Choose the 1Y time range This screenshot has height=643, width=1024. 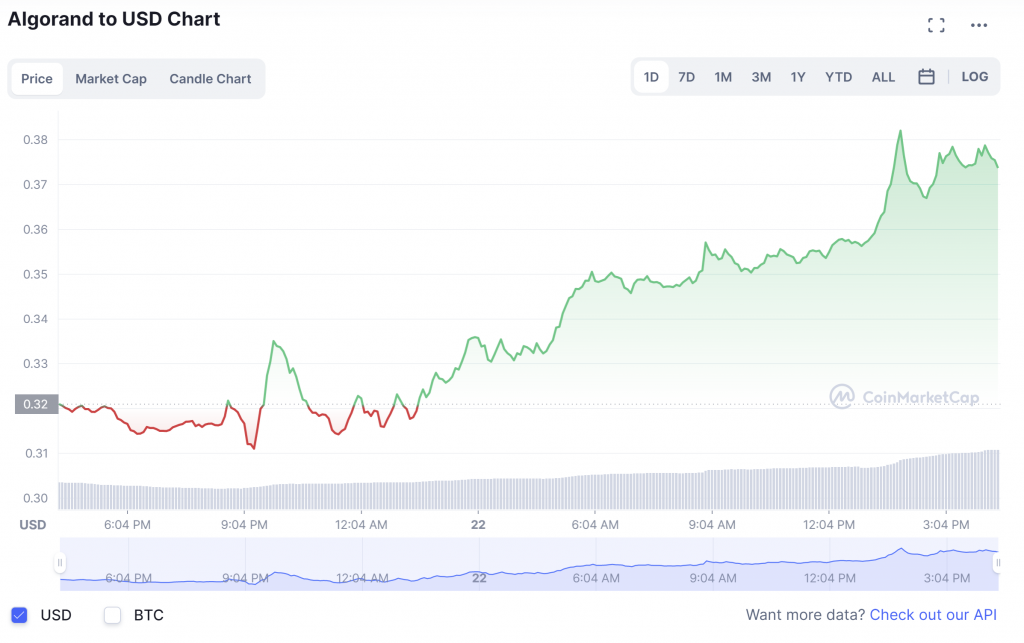click(798, 77)
